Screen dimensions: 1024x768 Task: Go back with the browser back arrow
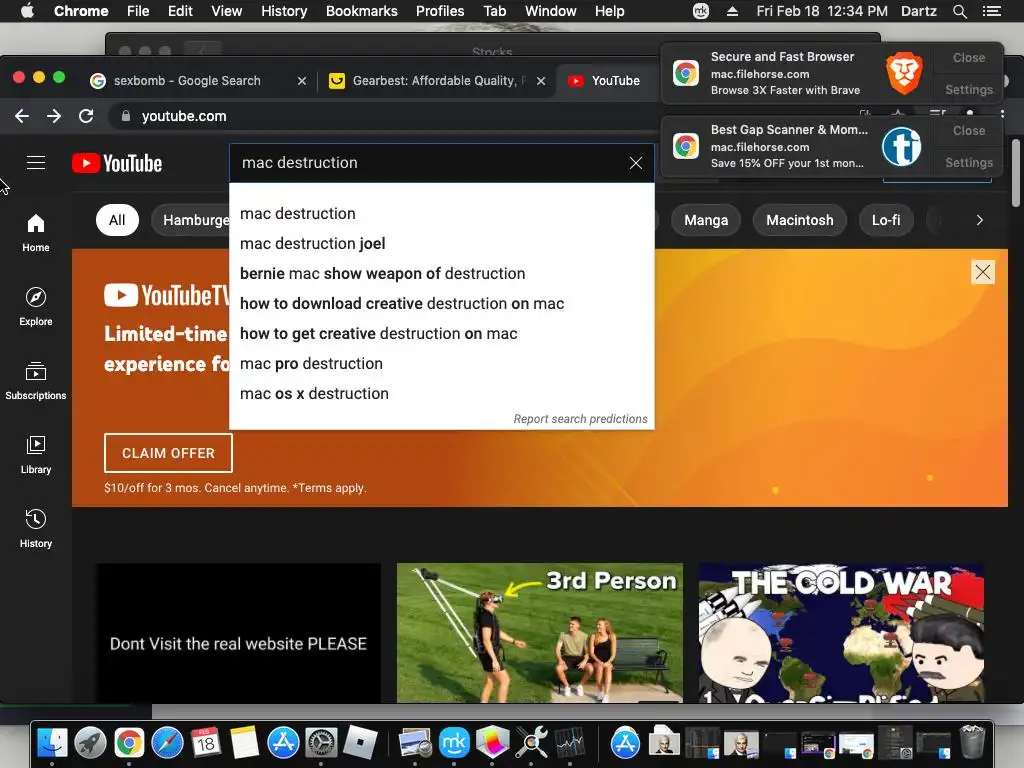(22, 116)
